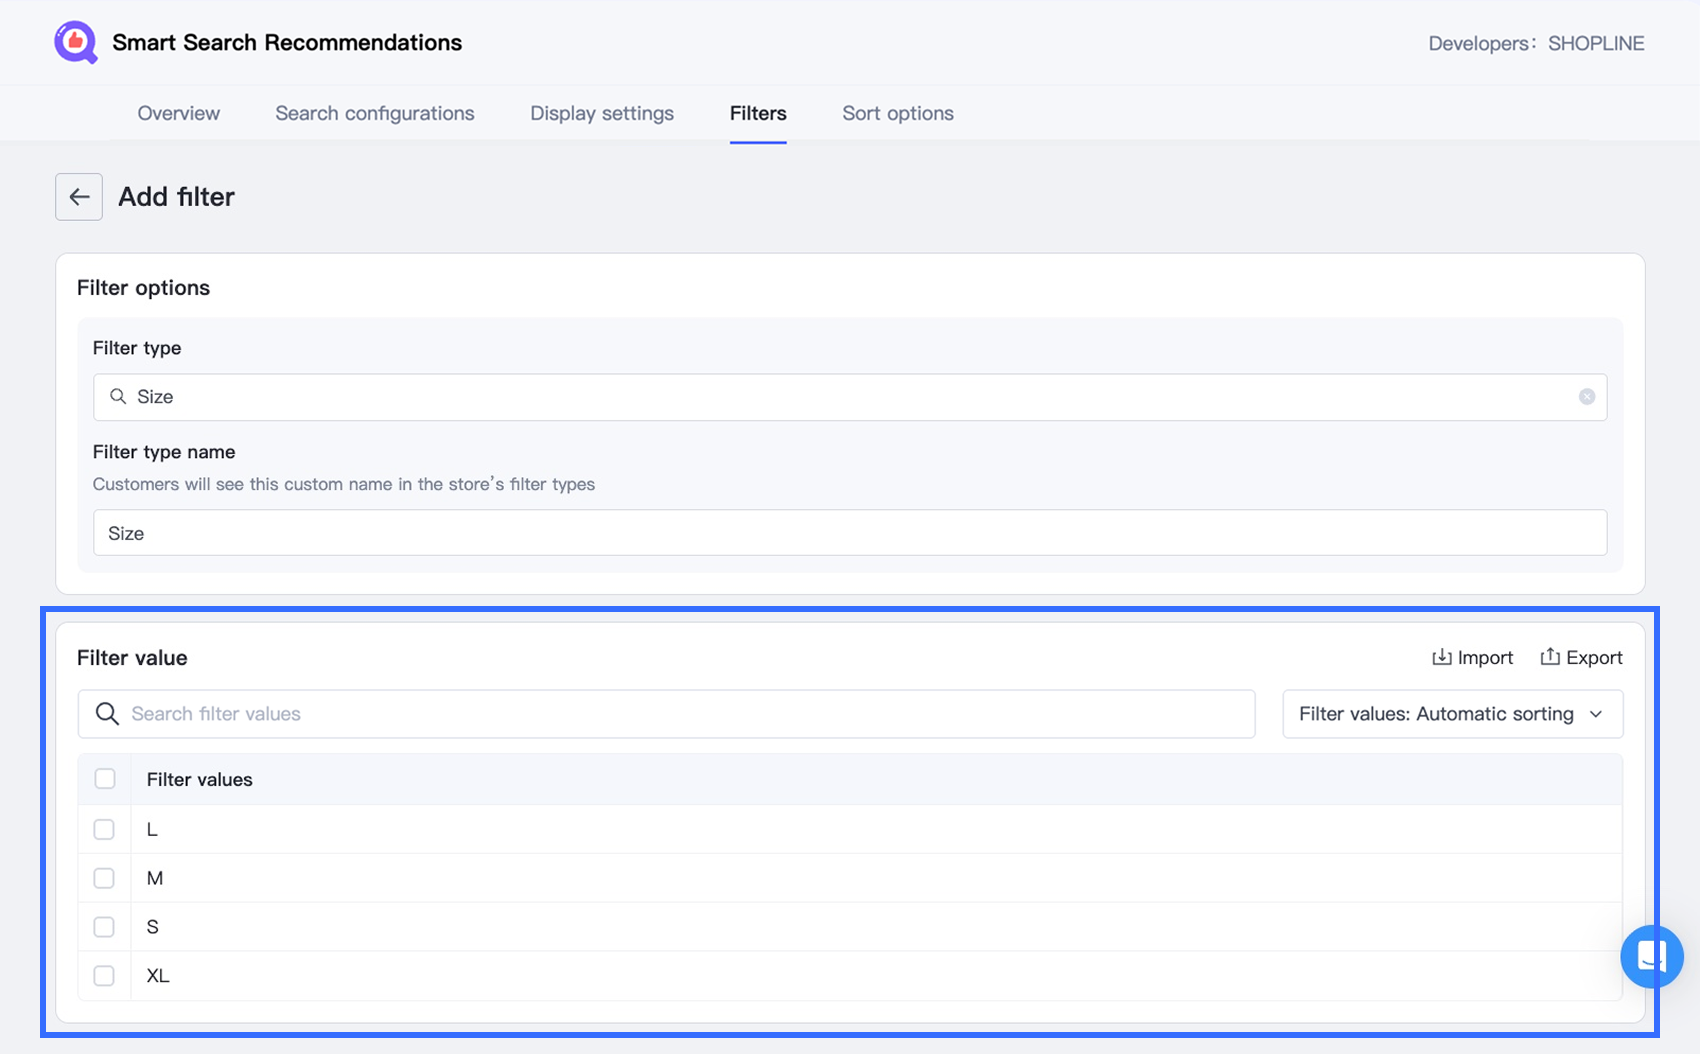Clear the Filter type field with X icon
The height and width of the screenshot is (1054, 1700).
click(x=1586, y=397)
